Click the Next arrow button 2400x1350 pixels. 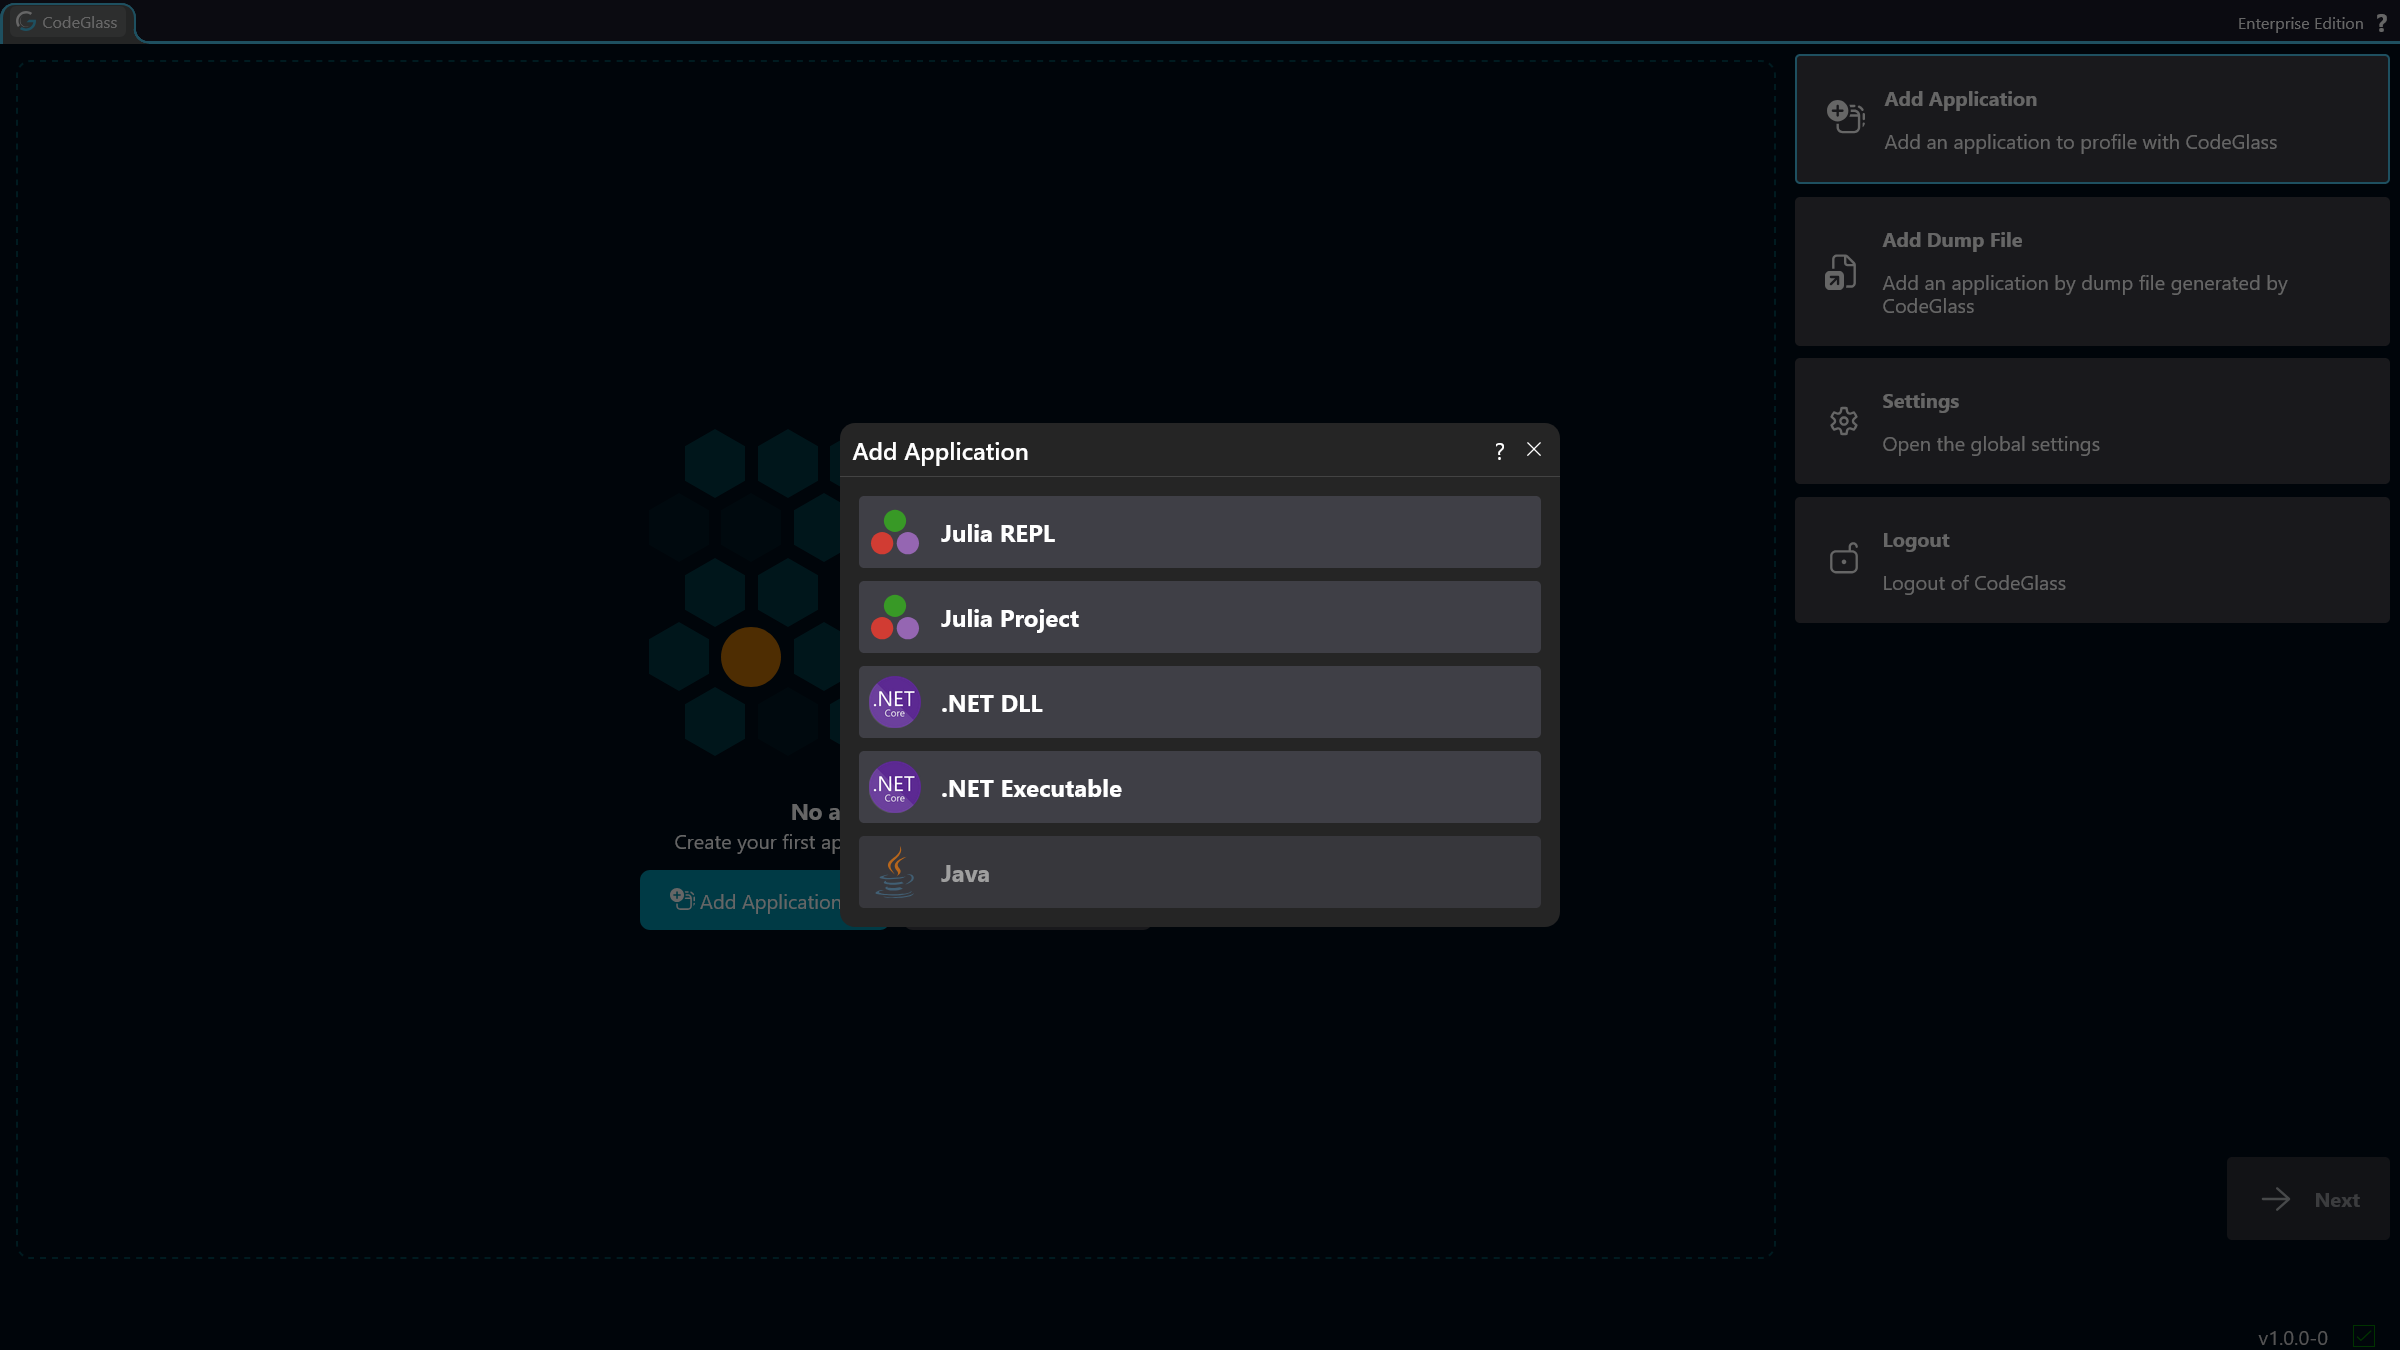click(2308, 1199)
